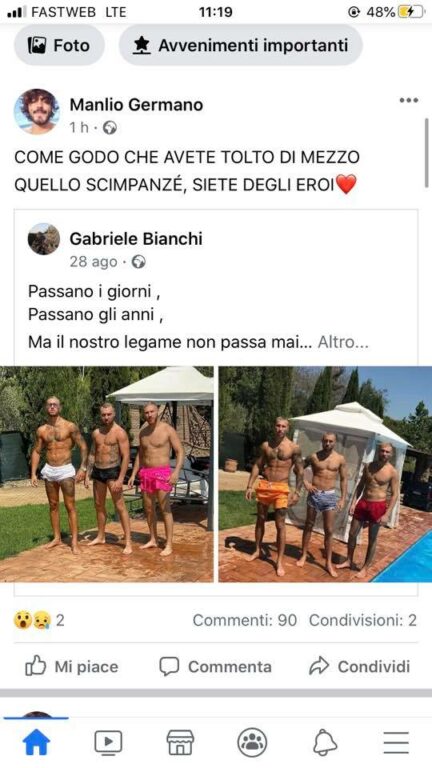The height and width of the screenshot is (768, 432).
Task: Tap Gabriele Bianchi's avatar thumbnail
Action: click(x=44, y=239)
